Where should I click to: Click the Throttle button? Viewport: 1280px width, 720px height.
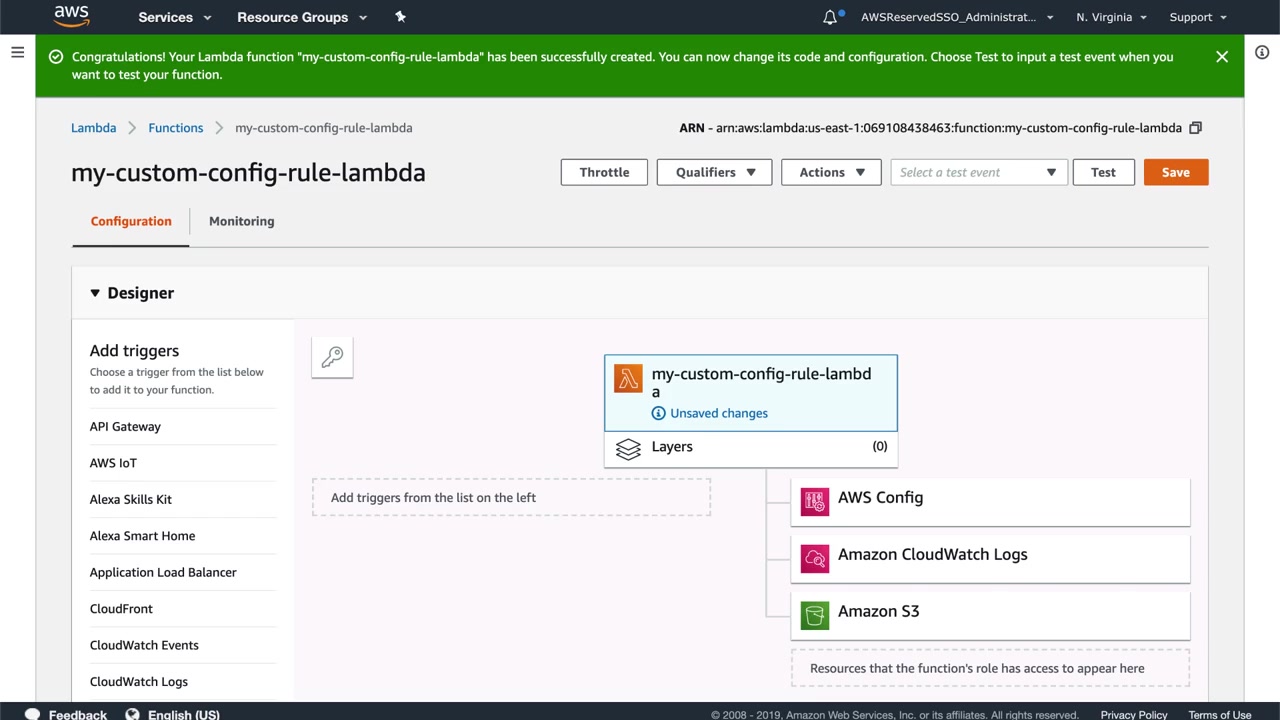pyautogui.click(x=604, y=172)
